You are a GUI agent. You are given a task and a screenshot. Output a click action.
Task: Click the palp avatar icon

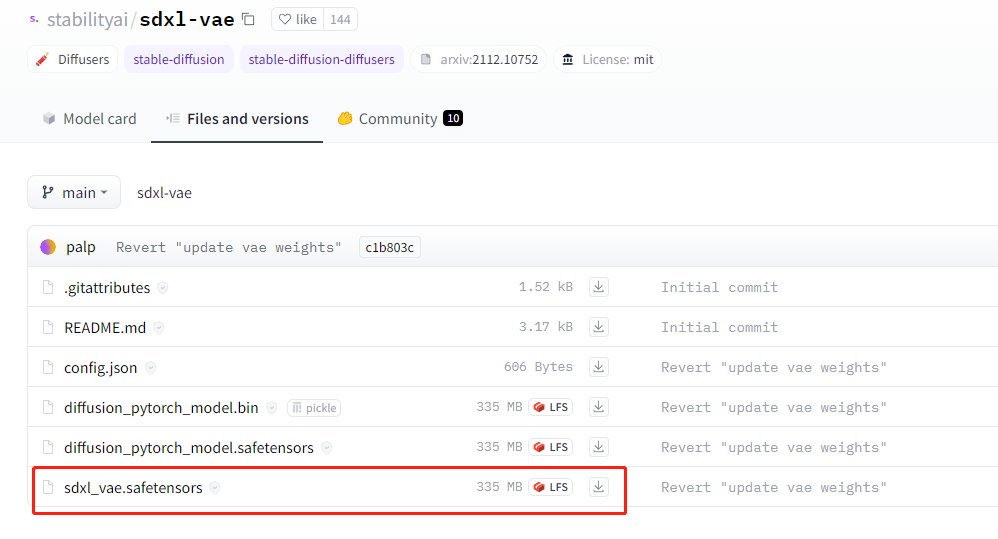(x=48, y=247)
